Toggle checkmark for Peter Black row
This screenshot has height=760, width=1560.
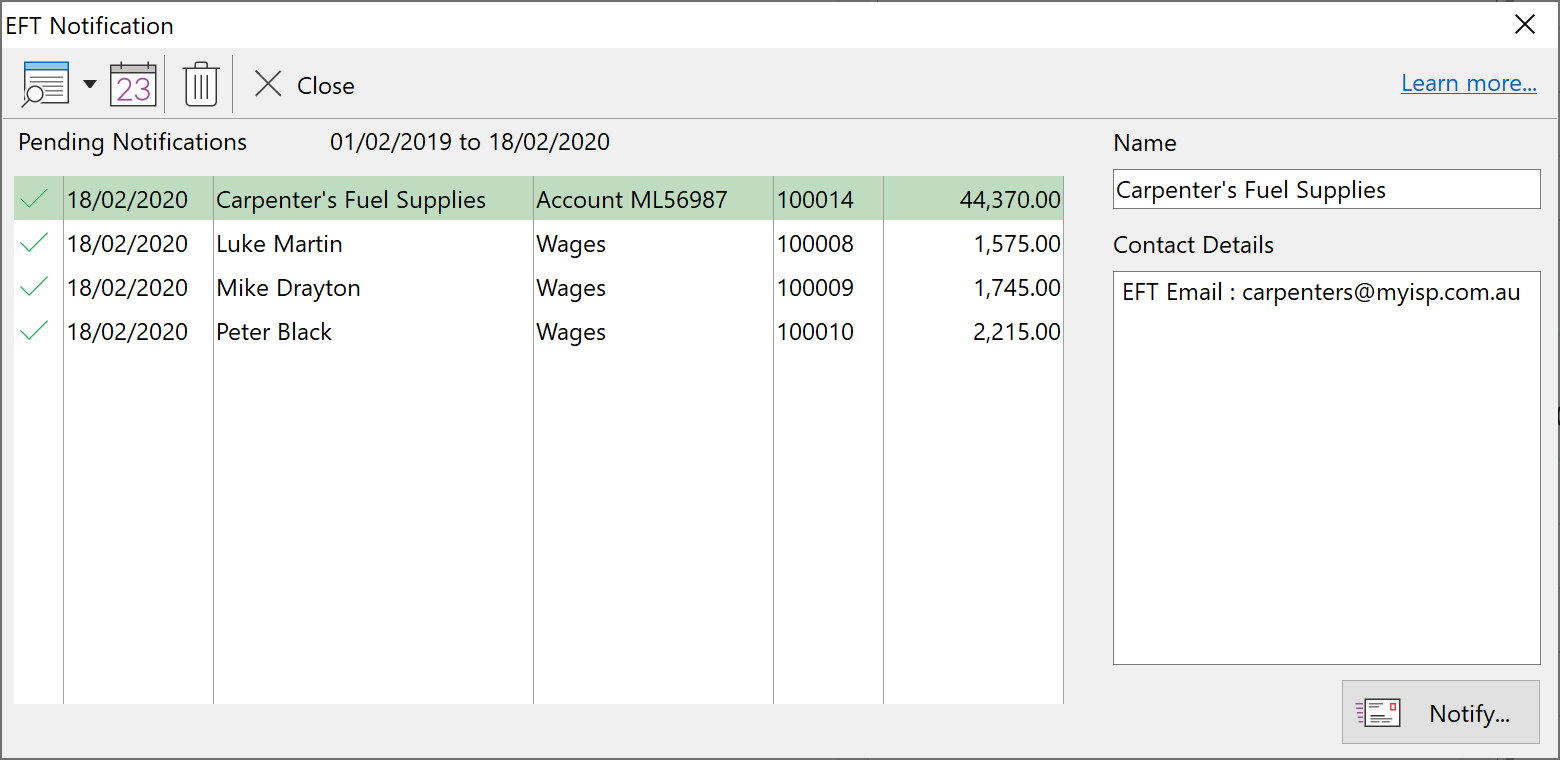click(x=34, y=331)
